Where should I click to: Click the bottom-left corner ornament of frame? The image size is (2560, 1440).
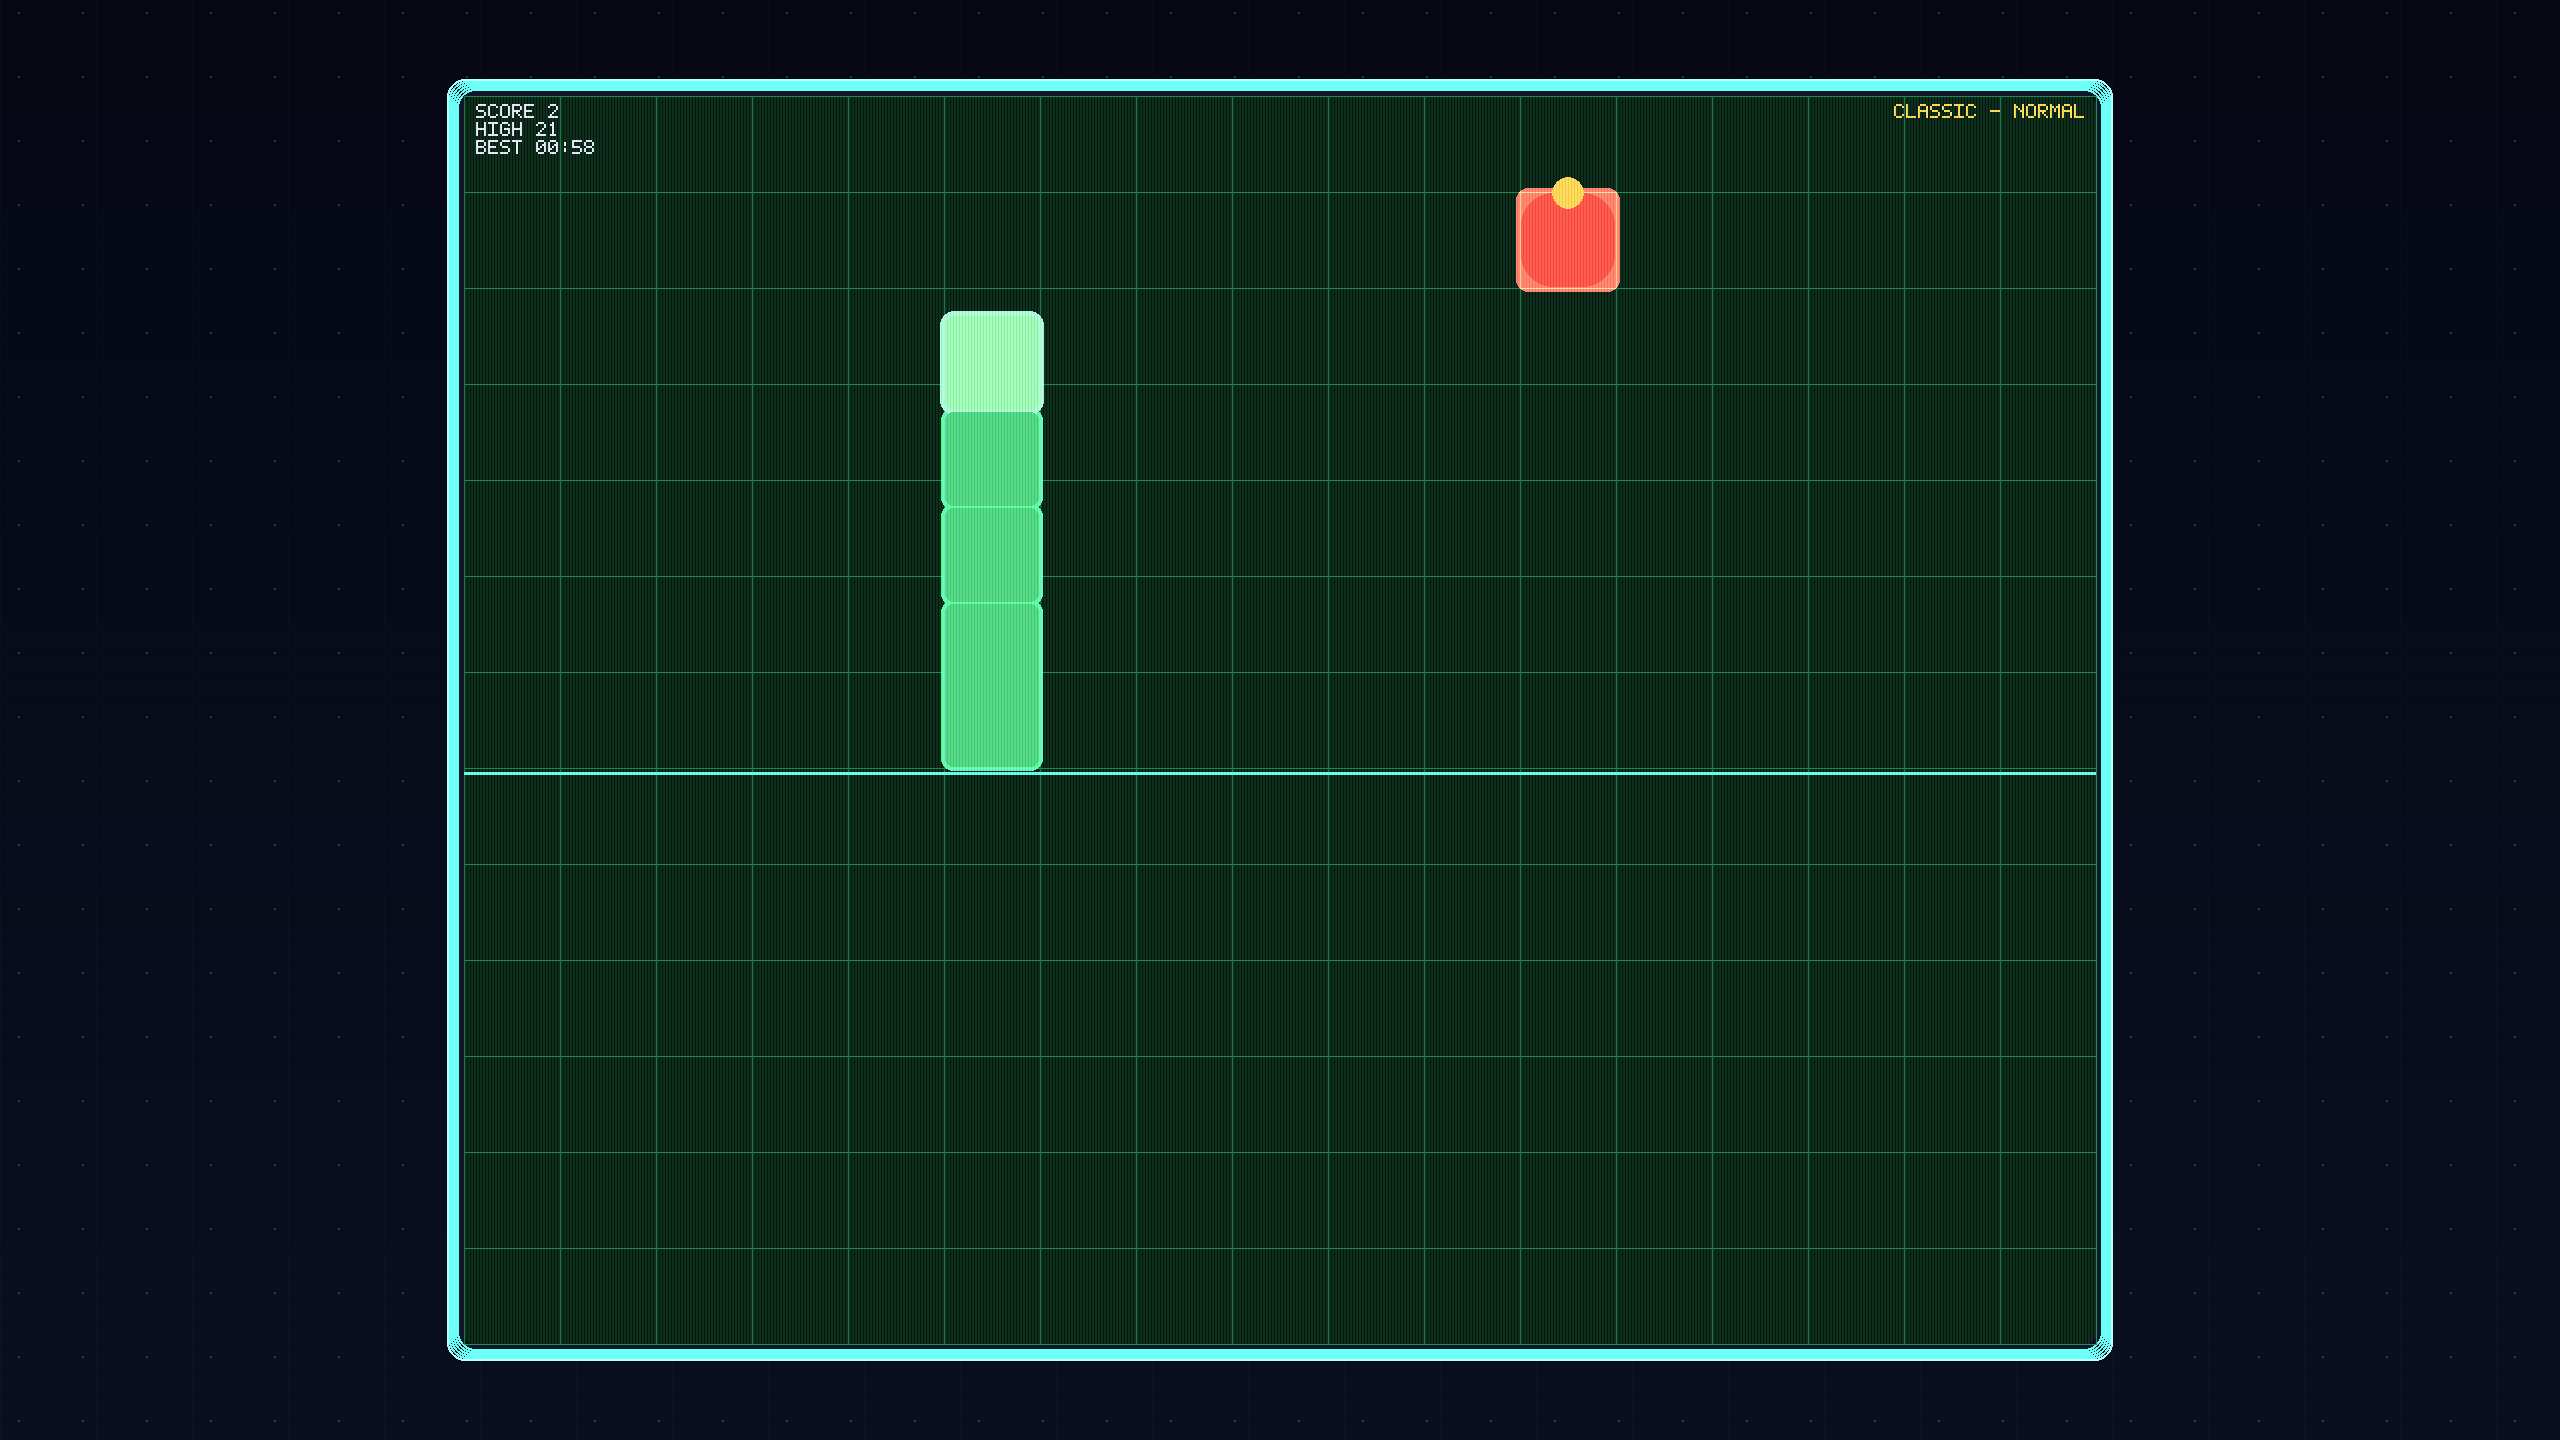tap(459, 1348)
